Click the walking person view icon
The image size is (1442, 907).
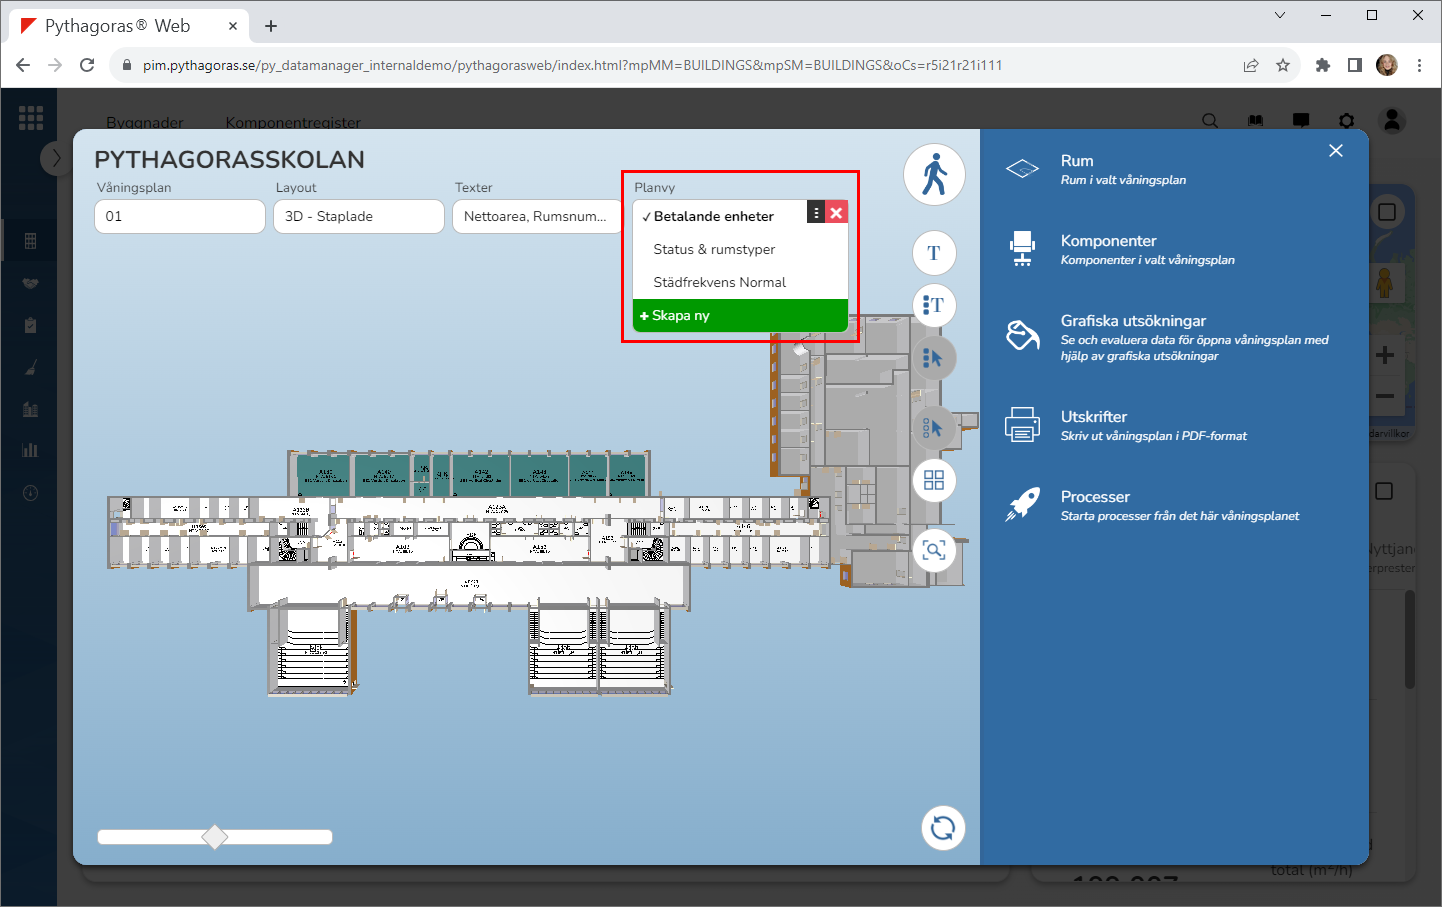(x=934, y=175)
